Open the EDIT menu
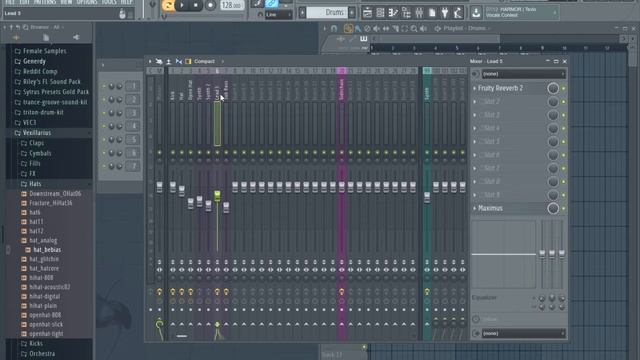The image size is (640, 360). click(x=24, y=2)
